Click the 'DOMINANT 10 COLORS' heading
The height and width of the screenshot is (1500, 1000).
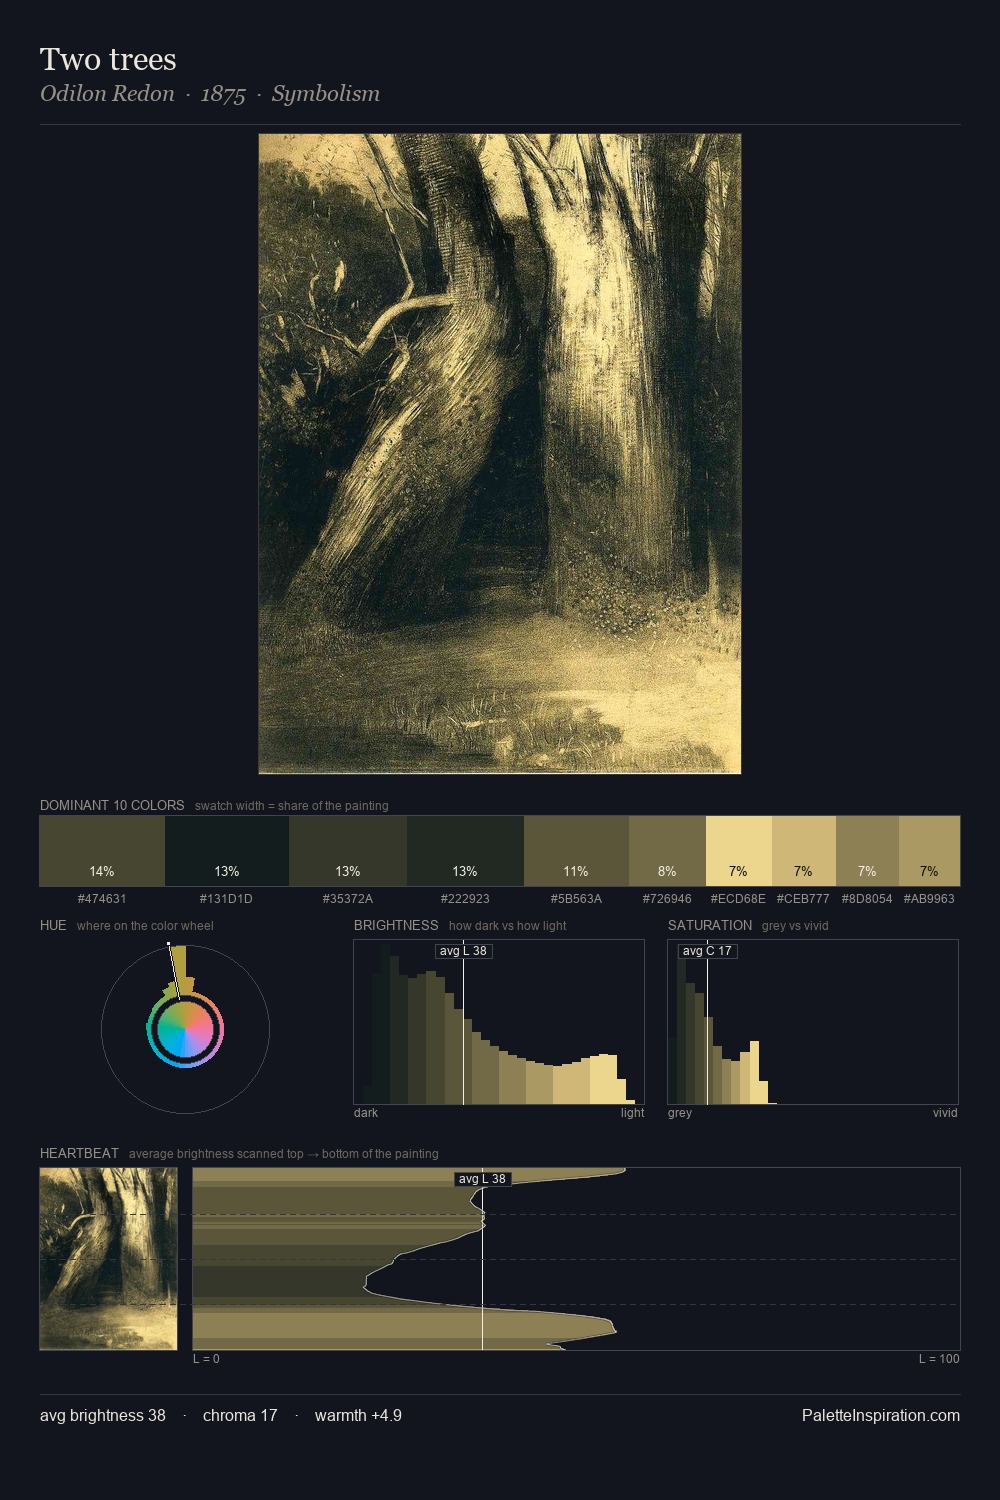point(112,806)
